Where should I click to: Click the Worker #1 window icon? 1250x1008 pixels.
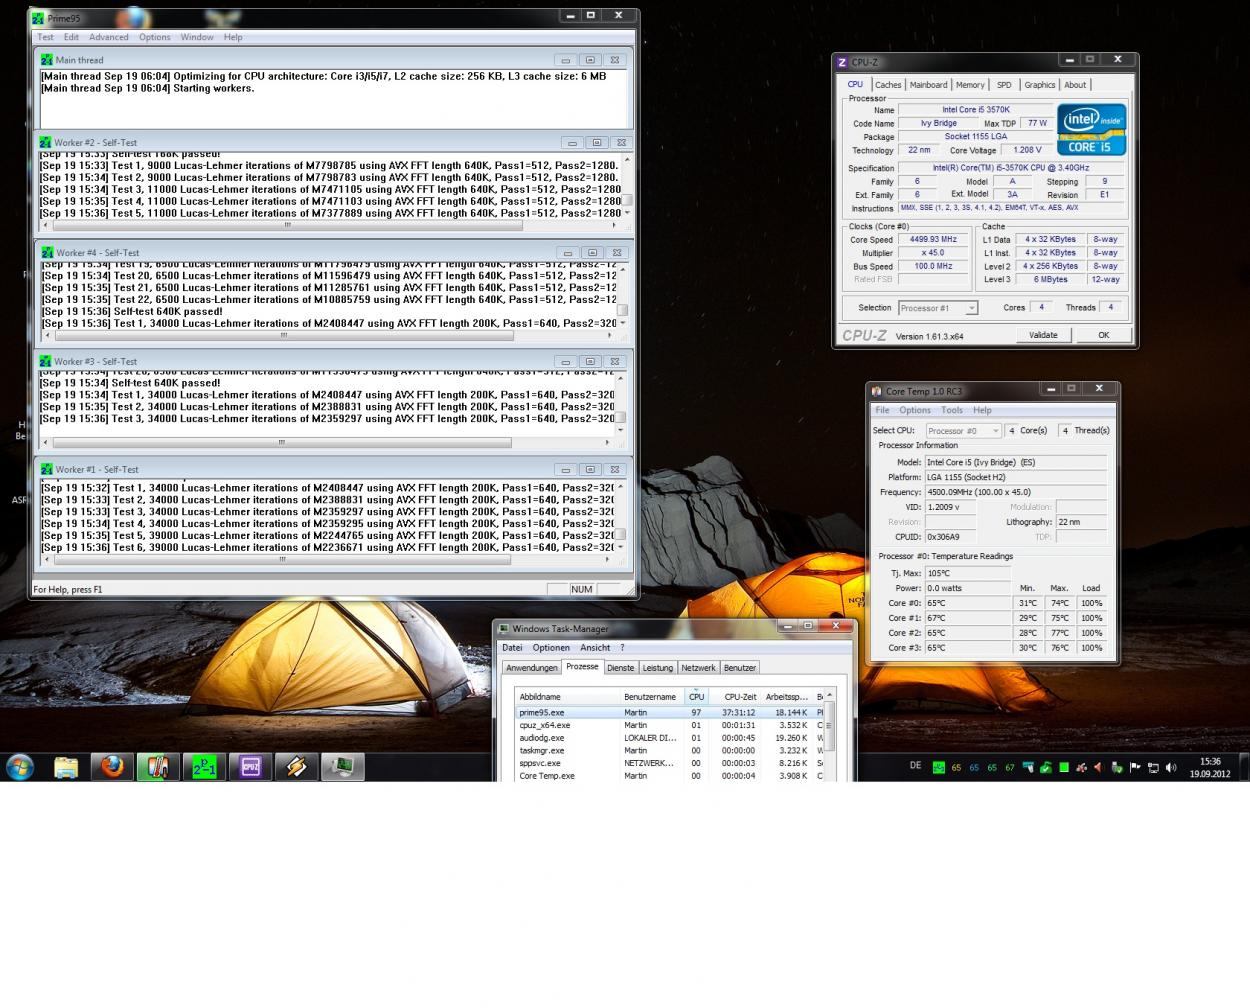(x=46, y=469)
